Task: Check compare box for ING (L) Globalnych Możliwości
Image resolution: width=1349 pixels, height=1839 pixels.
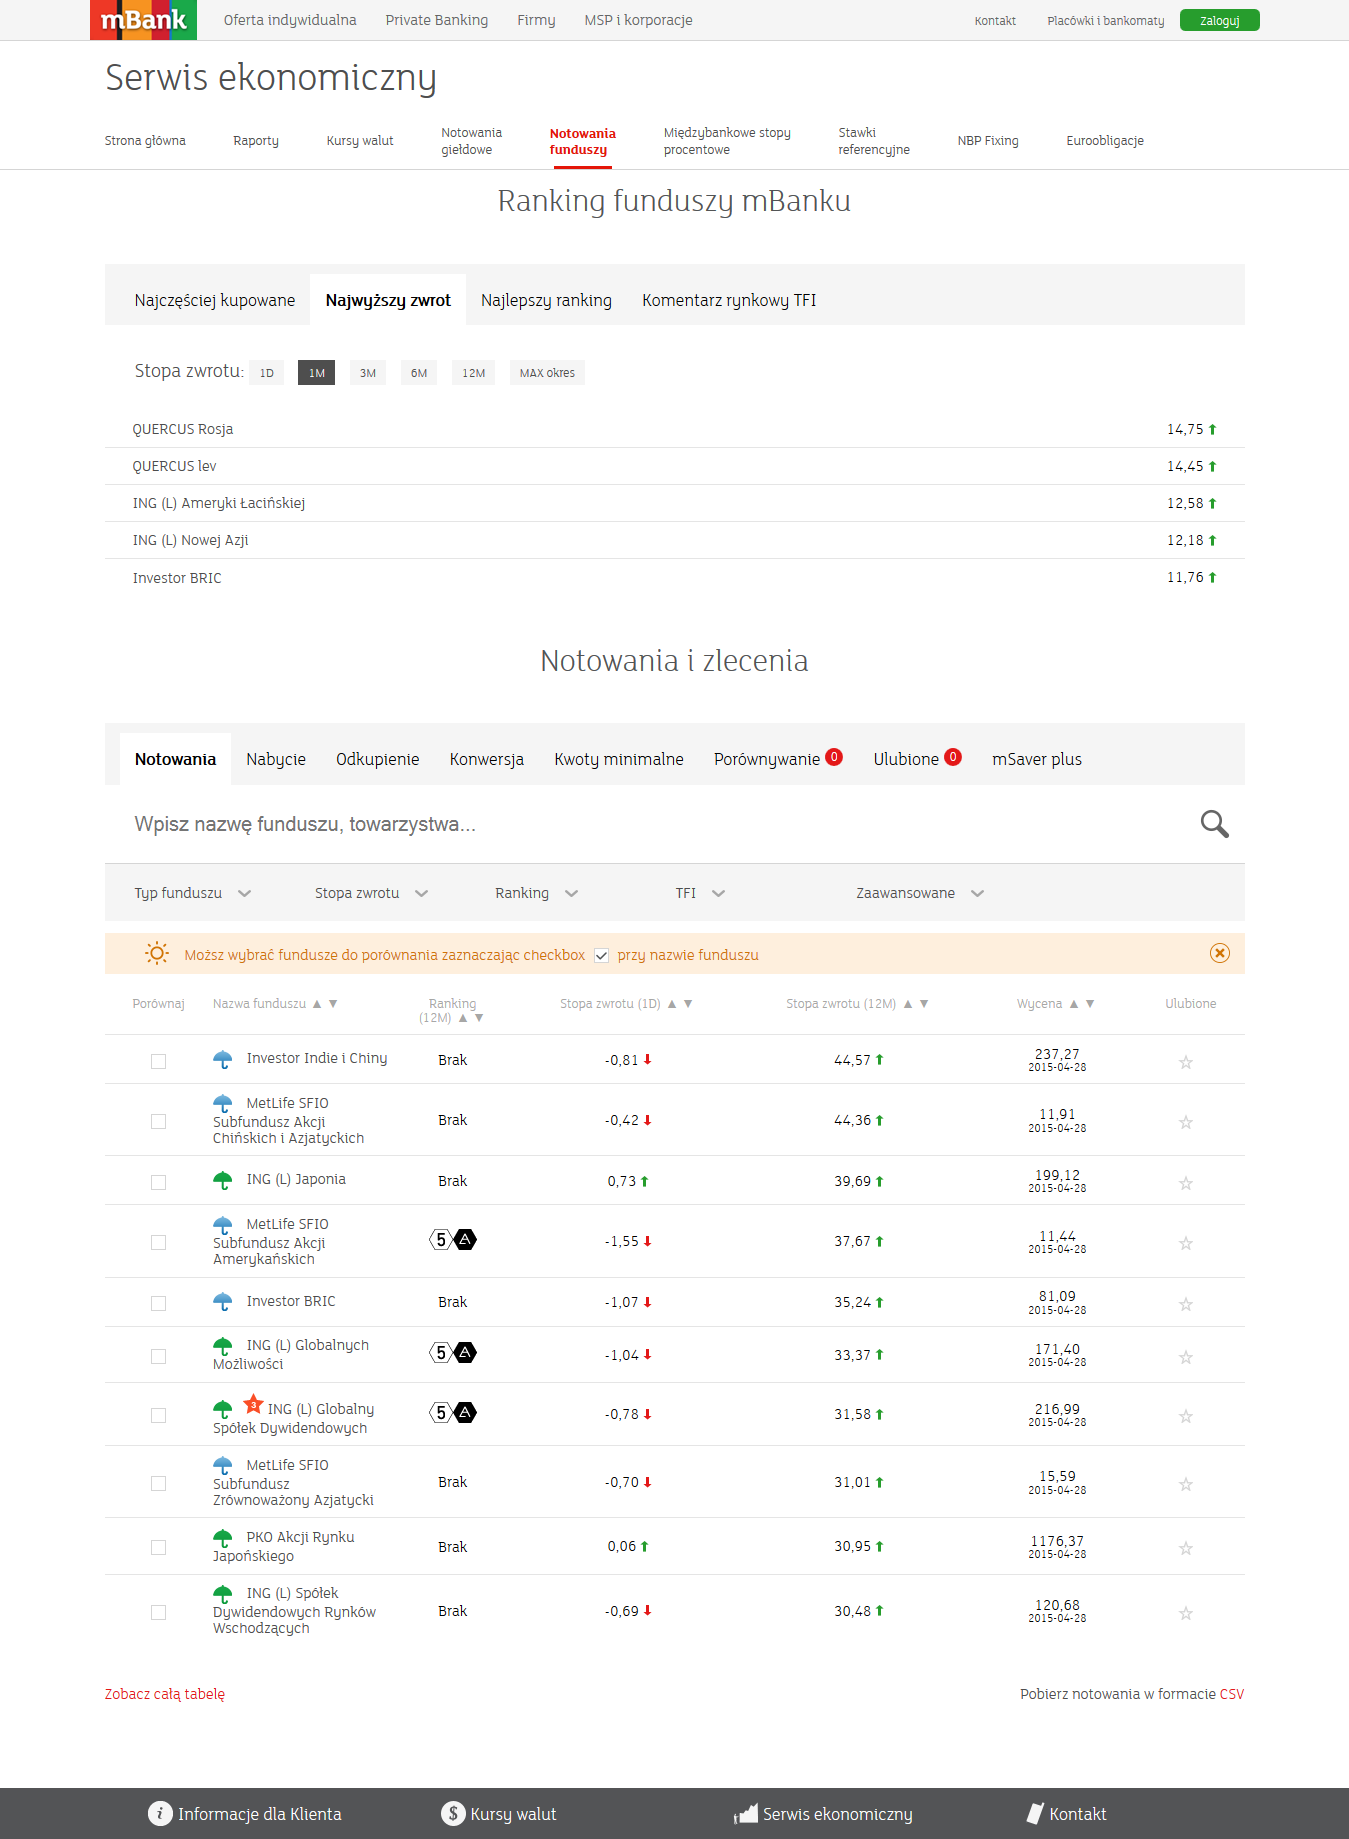Action: point(158,1356)
